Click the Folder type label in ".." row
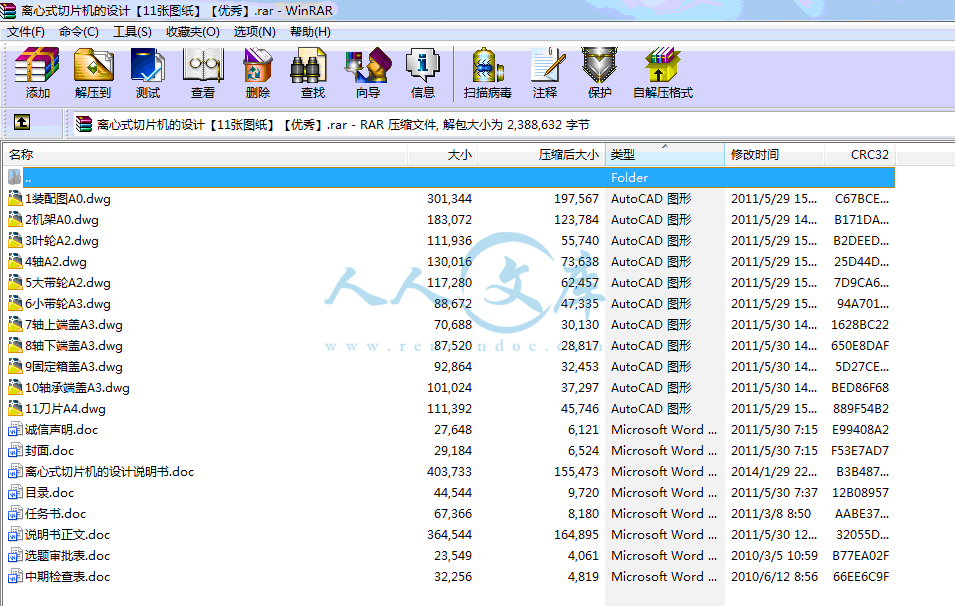The height and width of the screenshot is (606, 955). [x=629, y=178]
